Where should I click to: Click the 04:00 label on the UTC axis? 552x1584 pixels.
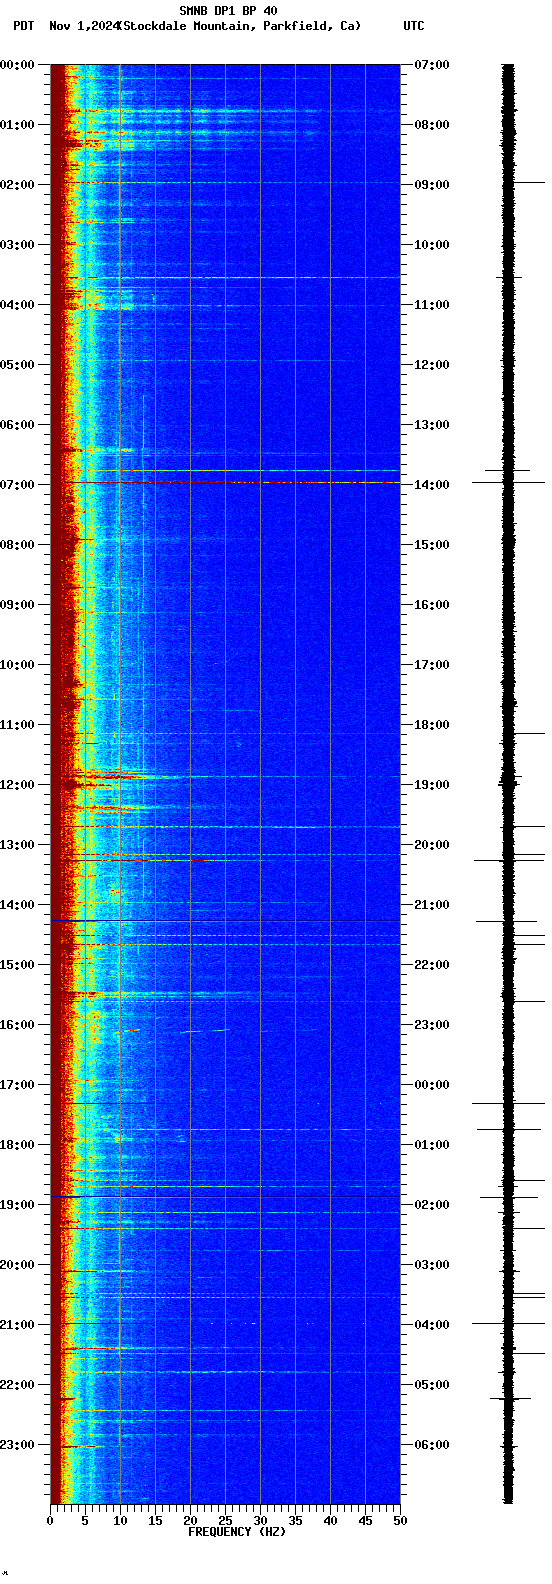[432, 1325]
